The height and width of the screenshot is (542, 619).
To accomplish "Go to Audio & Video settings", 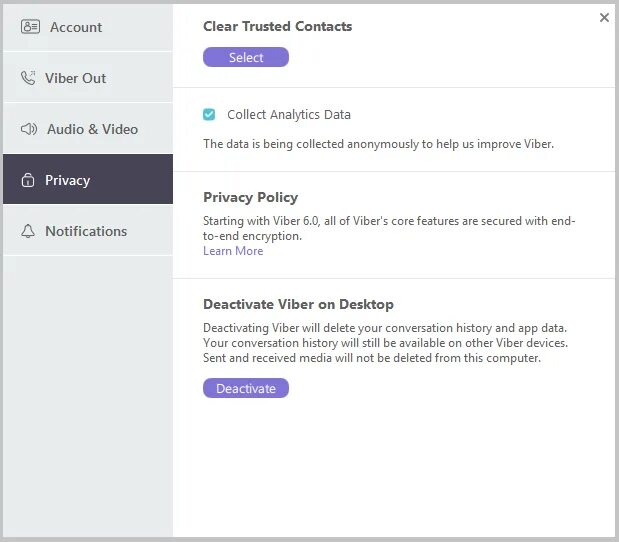I will pyautogui.click(x=92, y=129).
